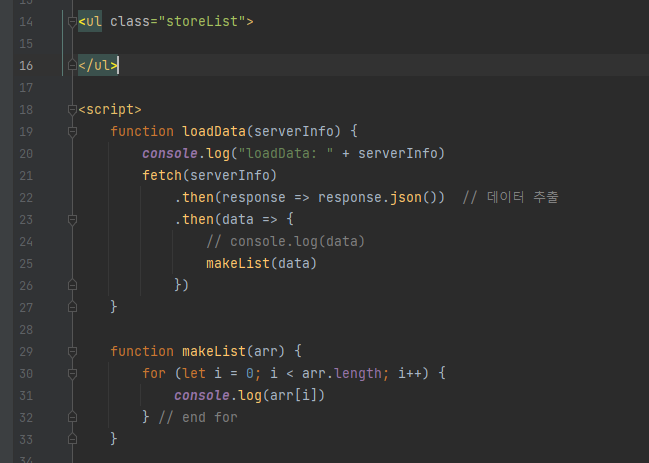Click the fold end marker at line 27
This screenshot has width=649, height=463.
[x=72, y=307]
